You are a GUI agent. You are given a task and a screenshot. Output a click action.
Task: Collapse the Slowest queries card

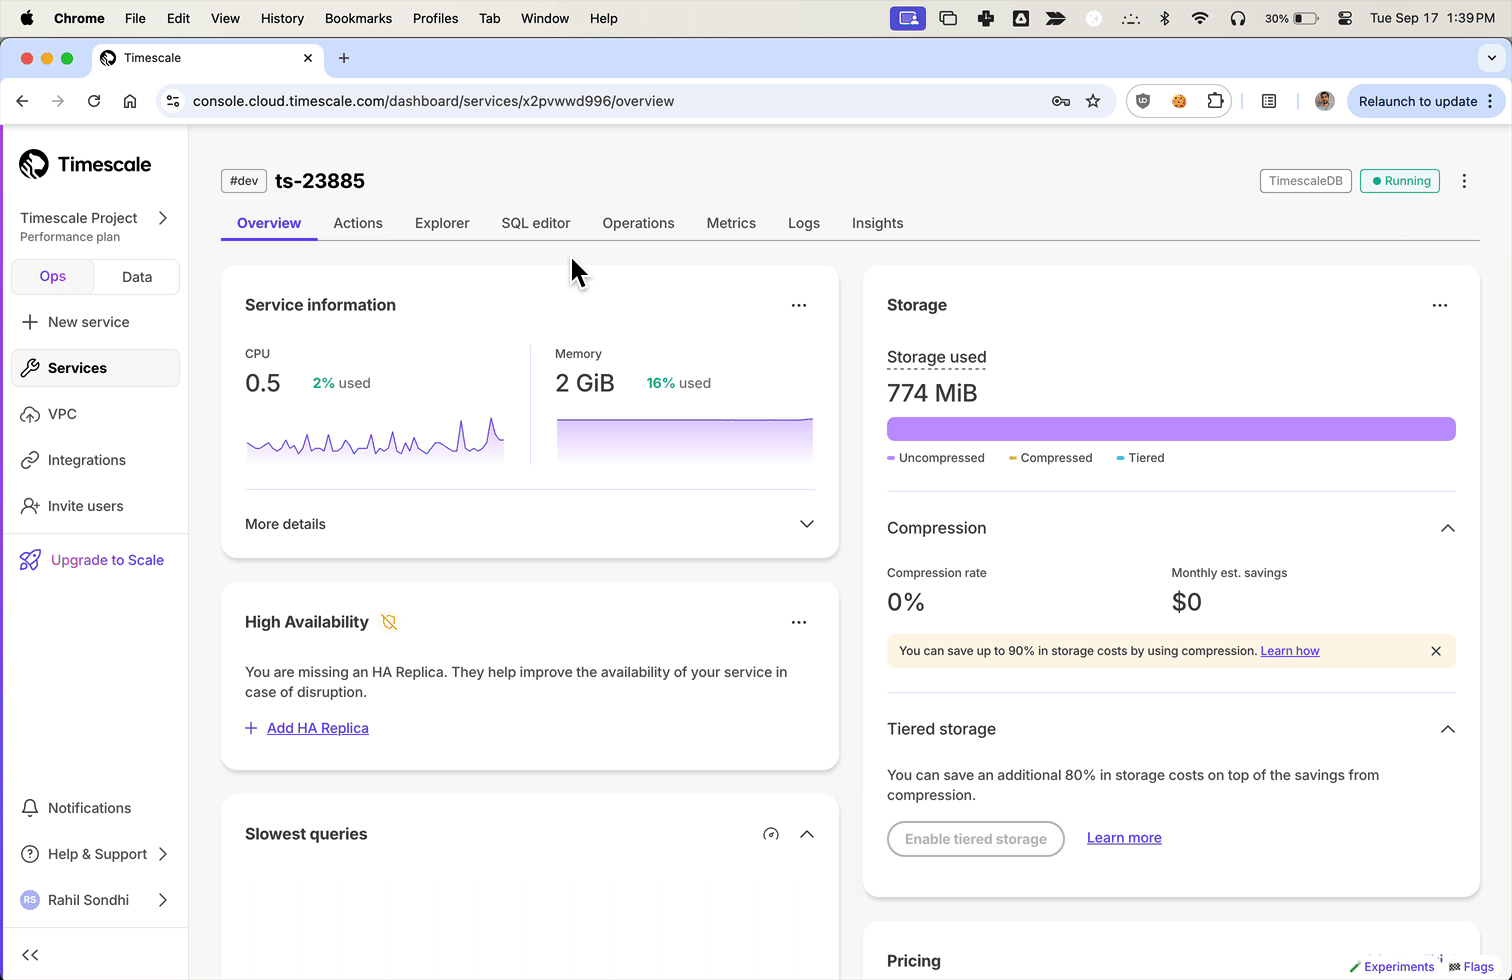click(x=807, y=834)
